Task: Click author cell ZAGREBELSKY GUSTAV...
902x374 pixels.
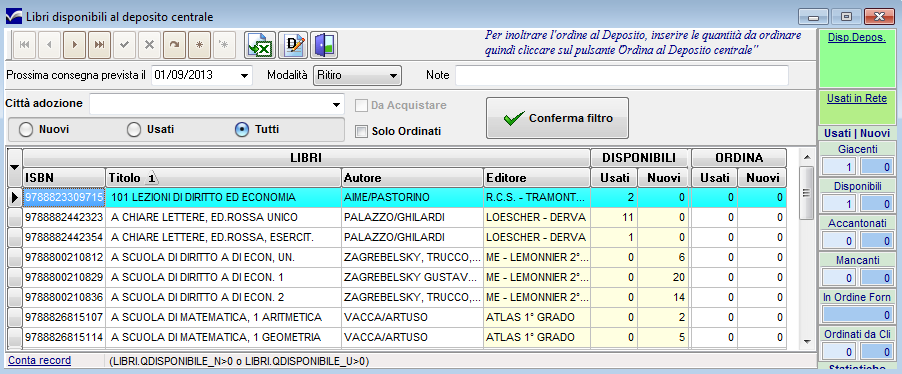Action: click(412, 277)
